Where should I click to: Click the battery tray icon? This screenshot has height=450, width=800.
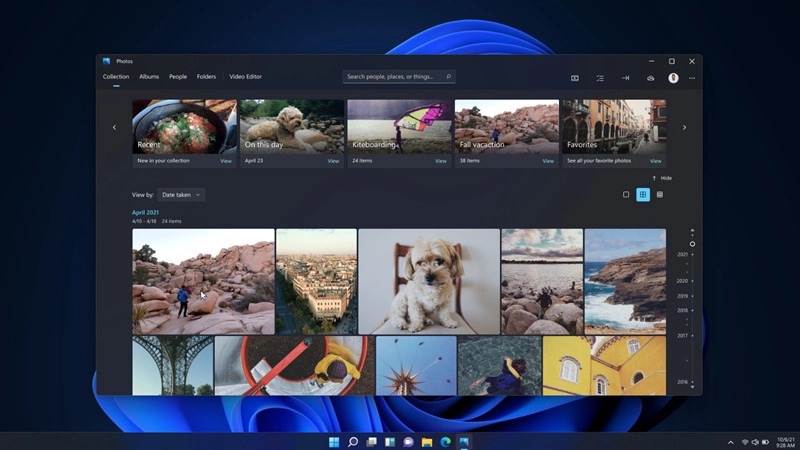click(765, 442)
